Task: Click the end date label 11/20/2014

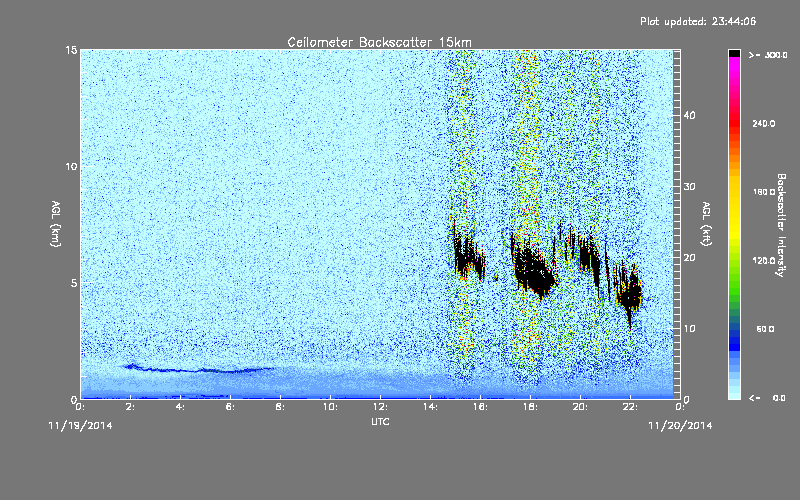Action: (680, 426)
